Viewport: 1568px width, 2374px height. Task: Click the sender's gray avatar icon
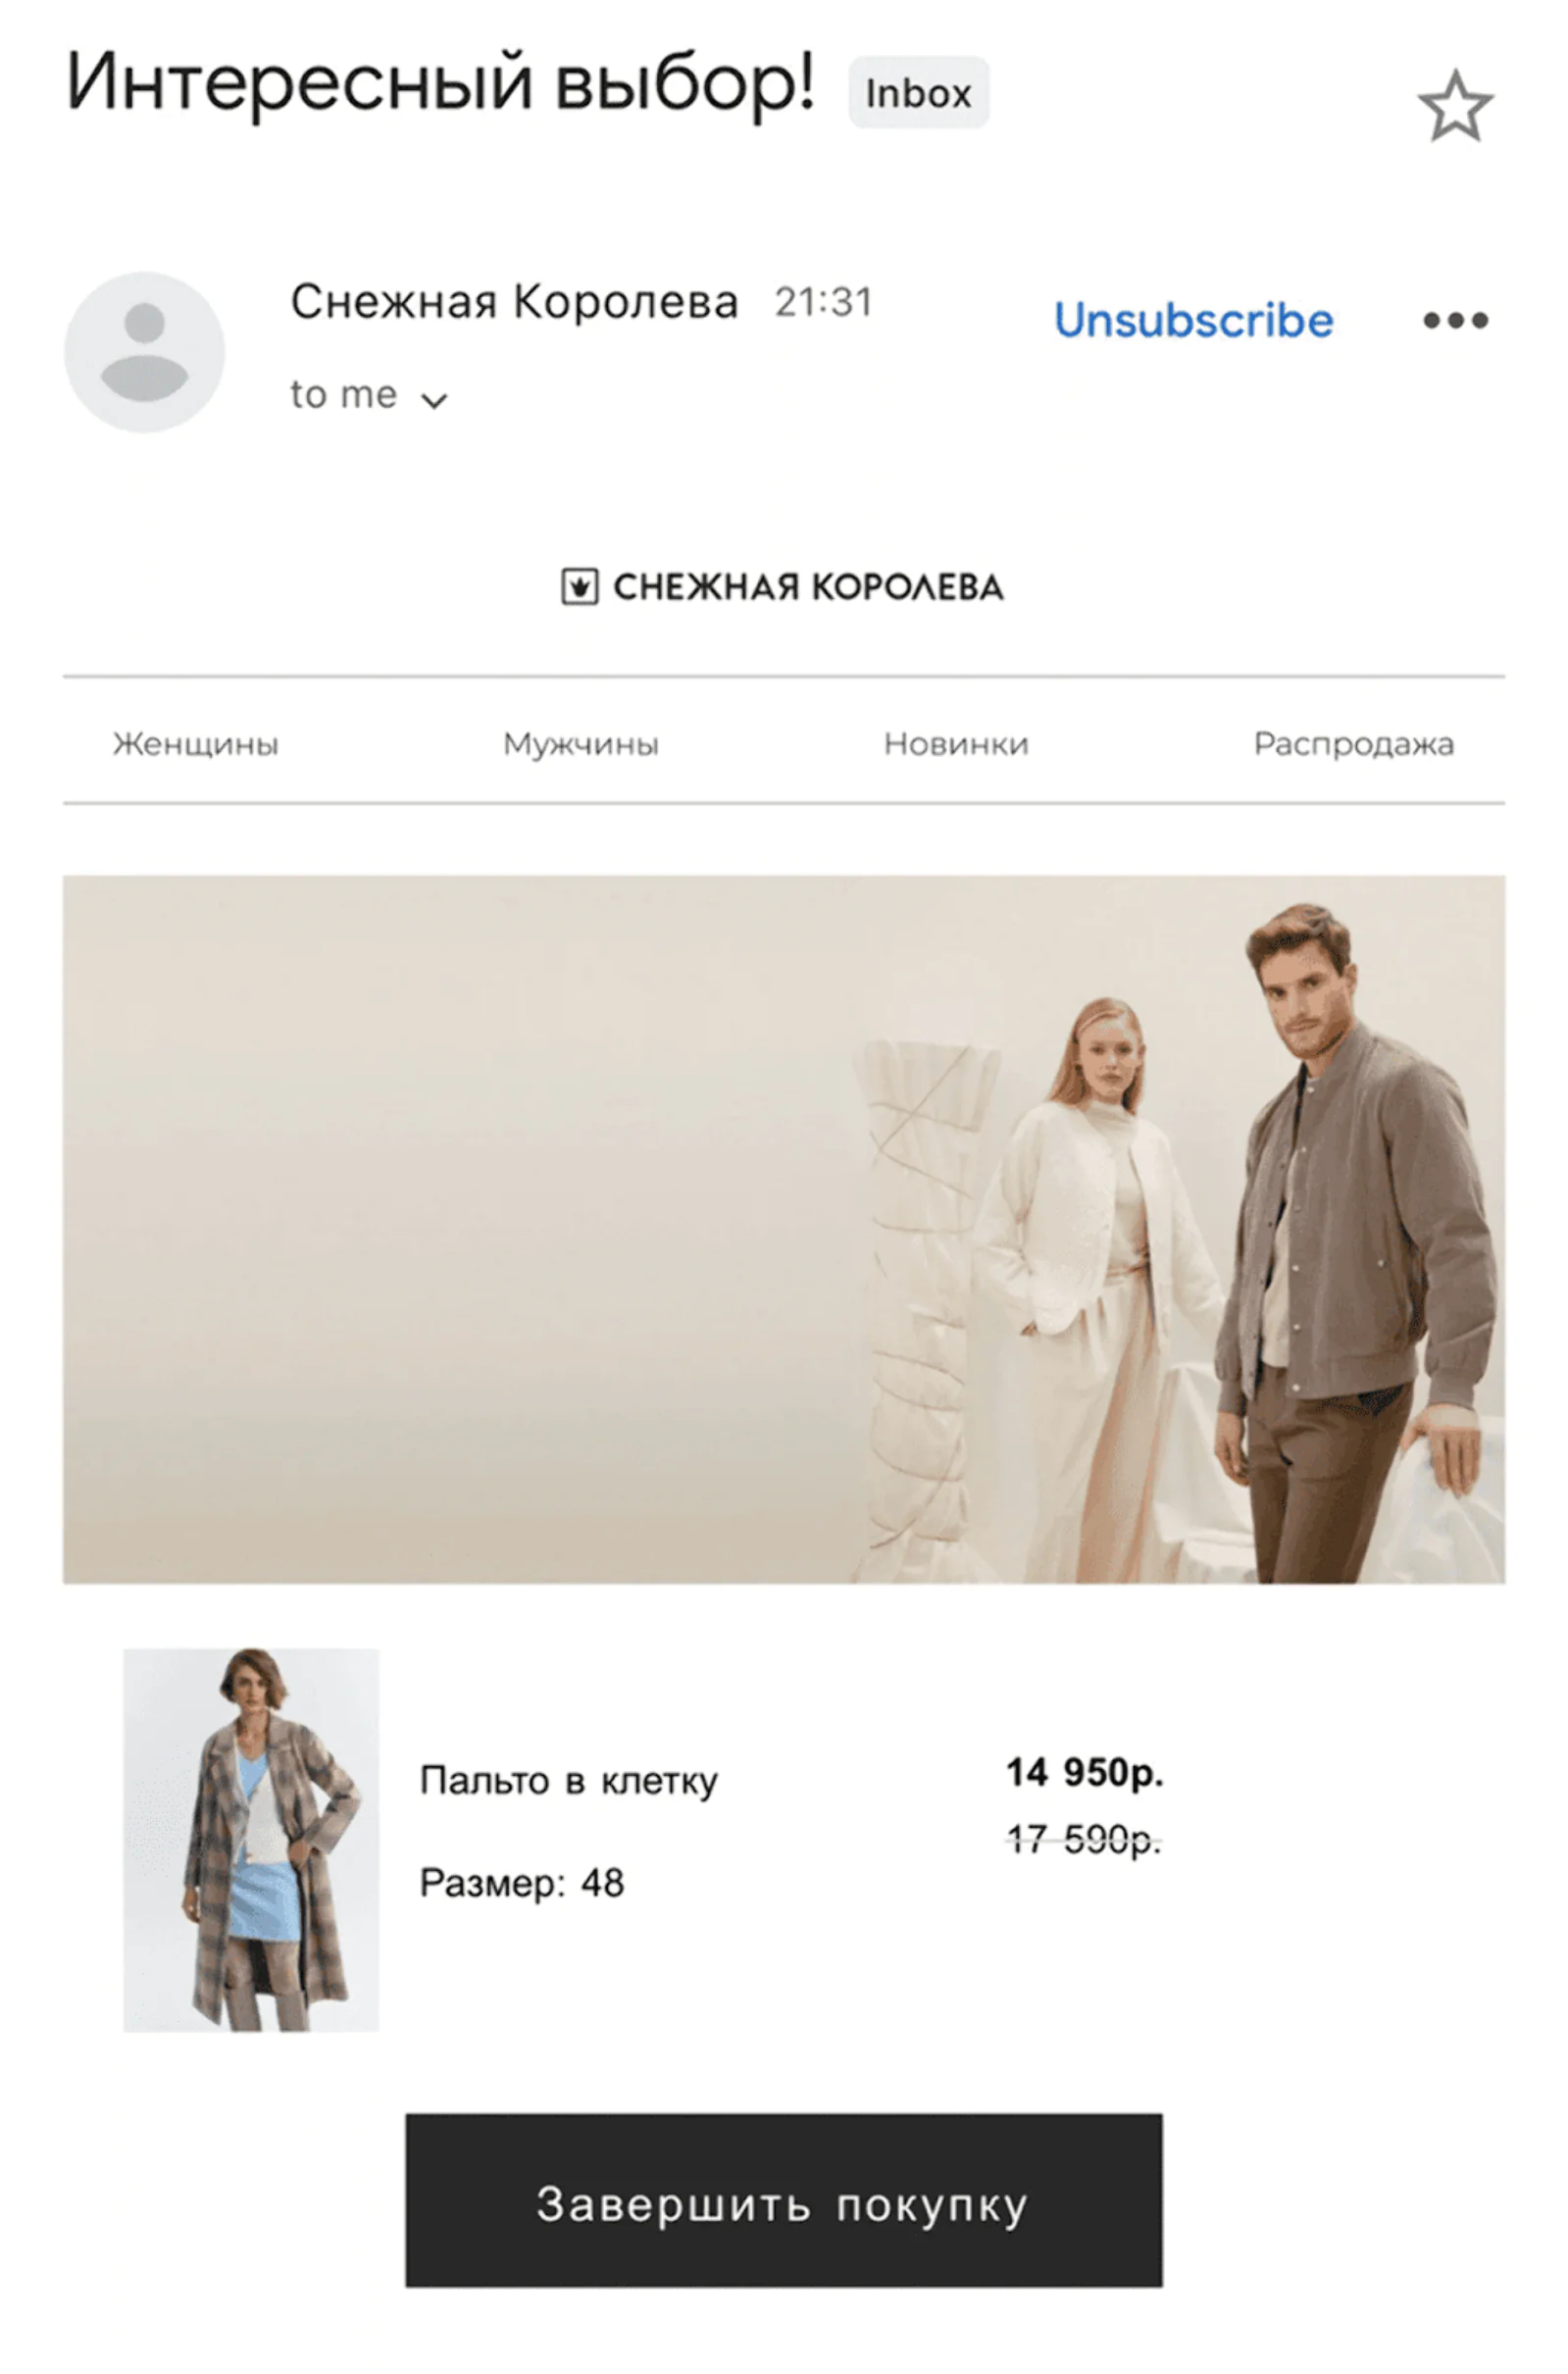tap(145, 352)
